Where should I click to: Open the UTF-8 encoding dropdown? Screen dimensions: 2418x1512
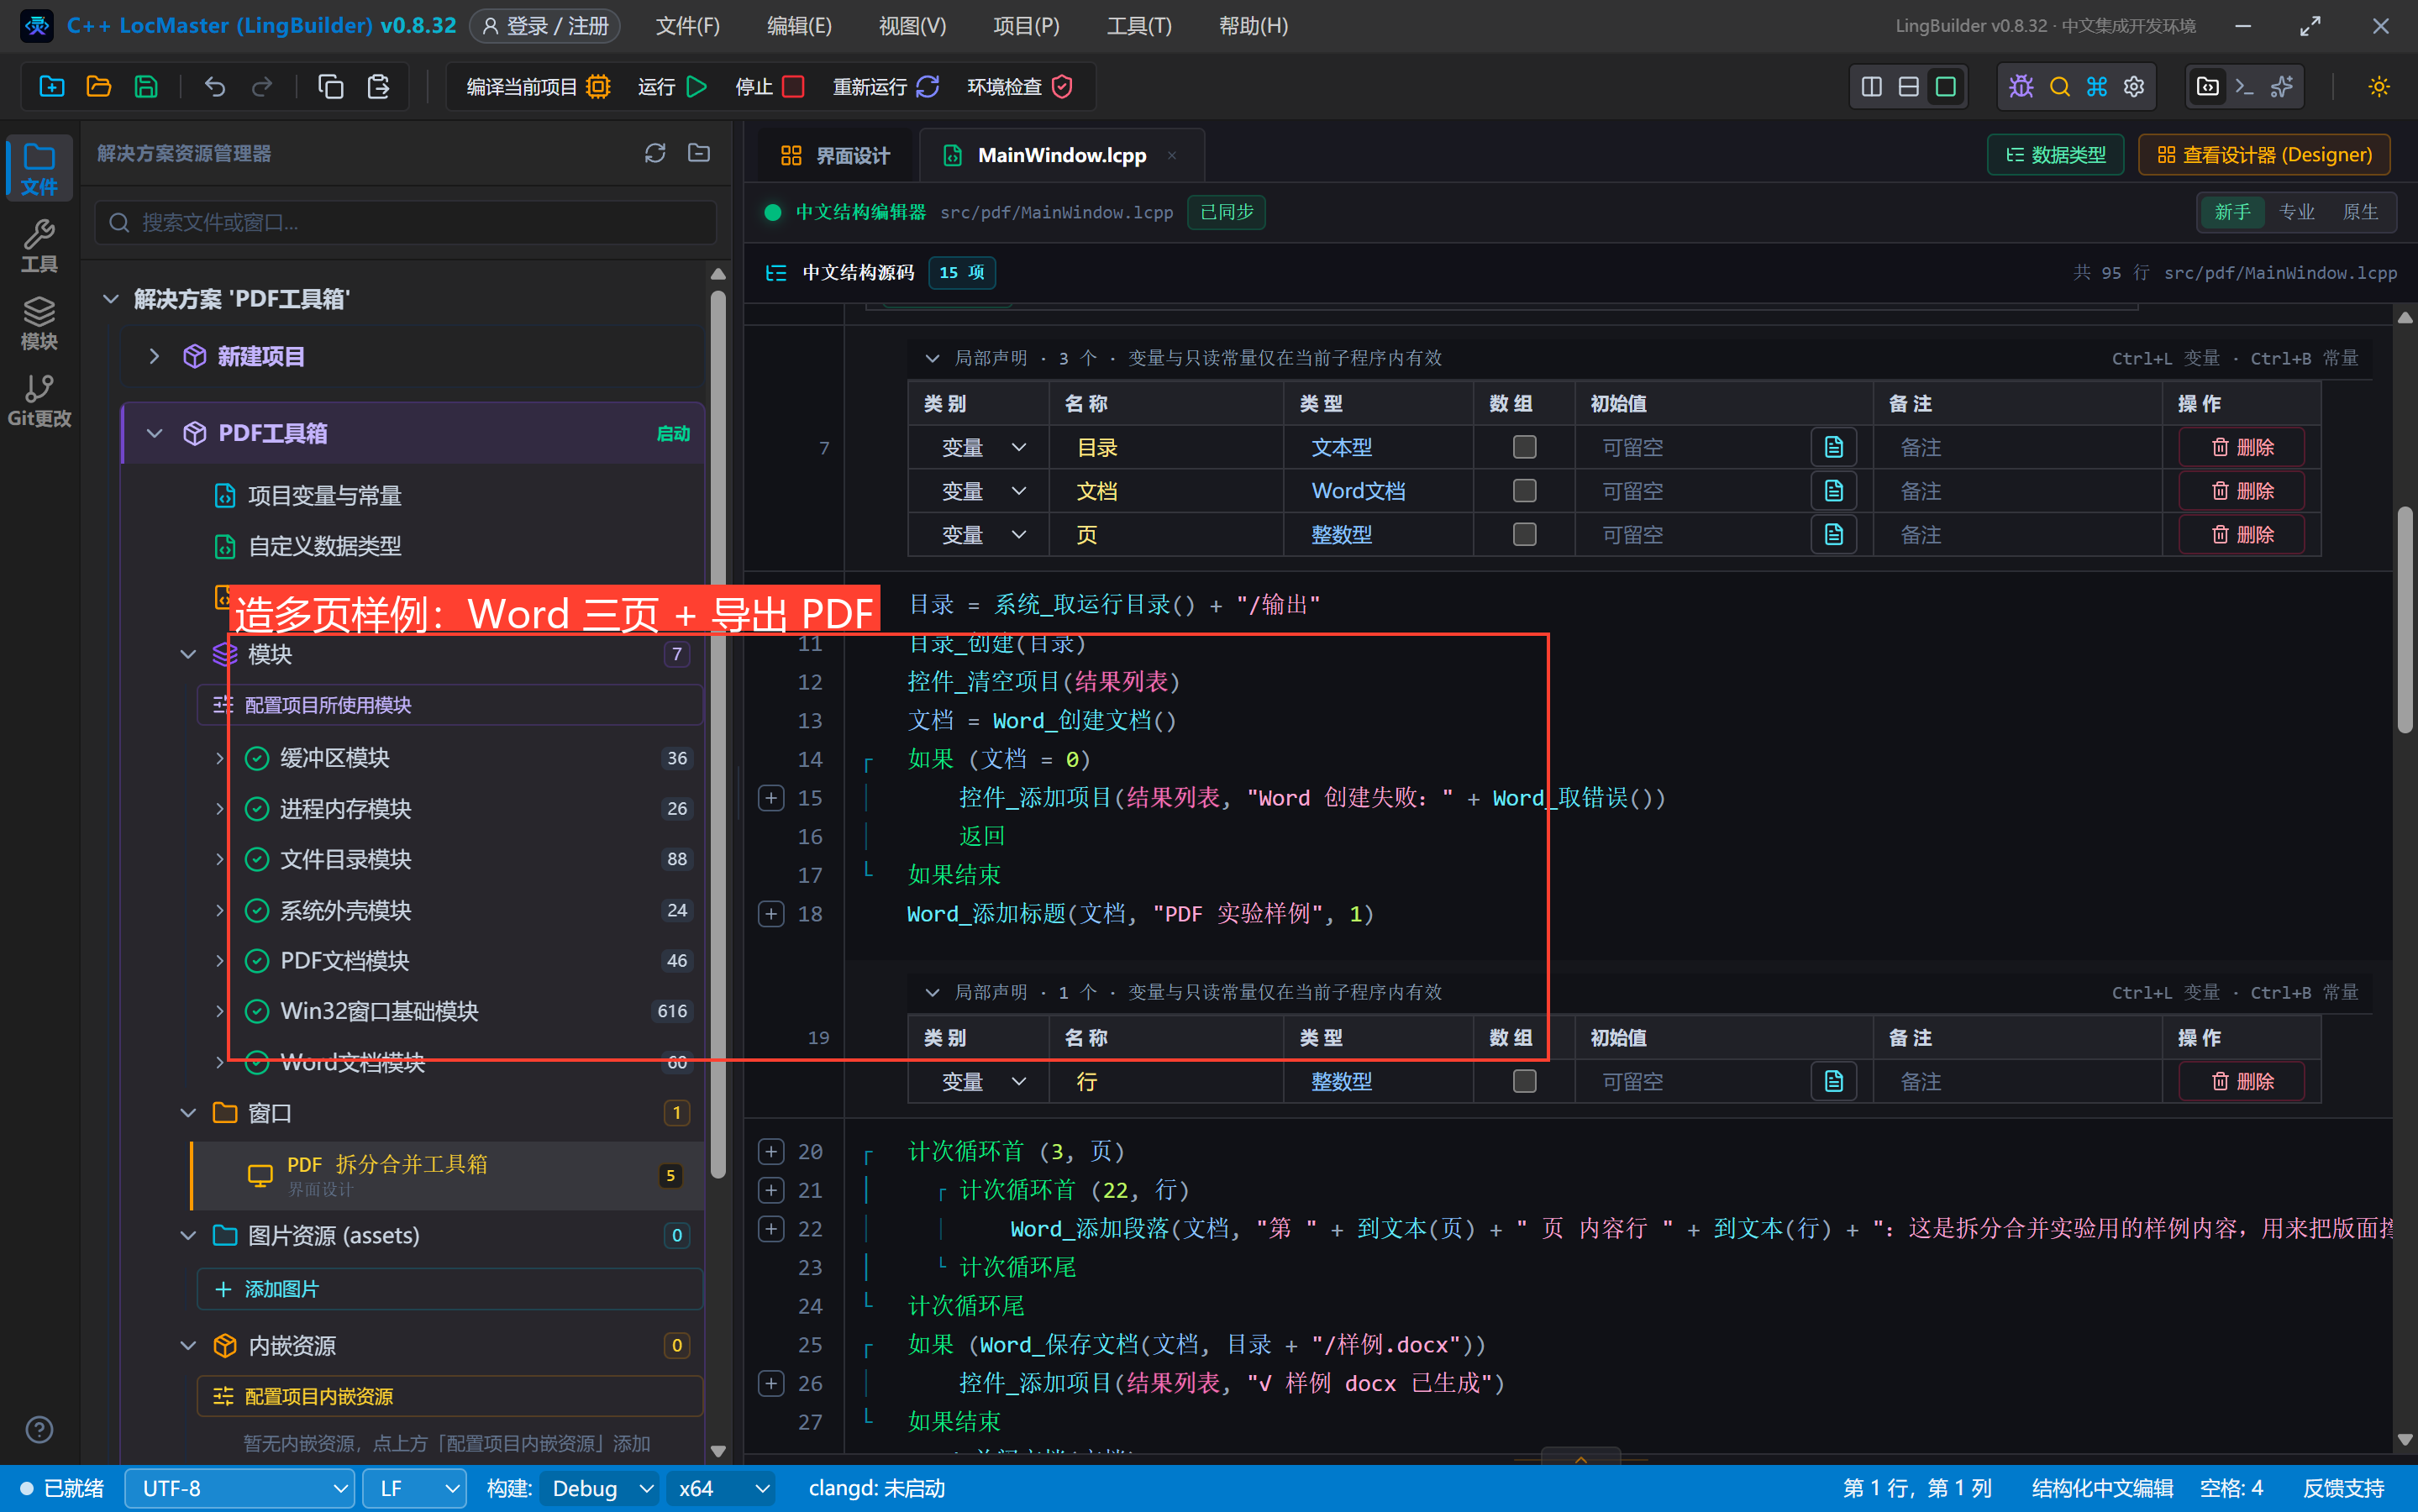[x=240, y=1488]
